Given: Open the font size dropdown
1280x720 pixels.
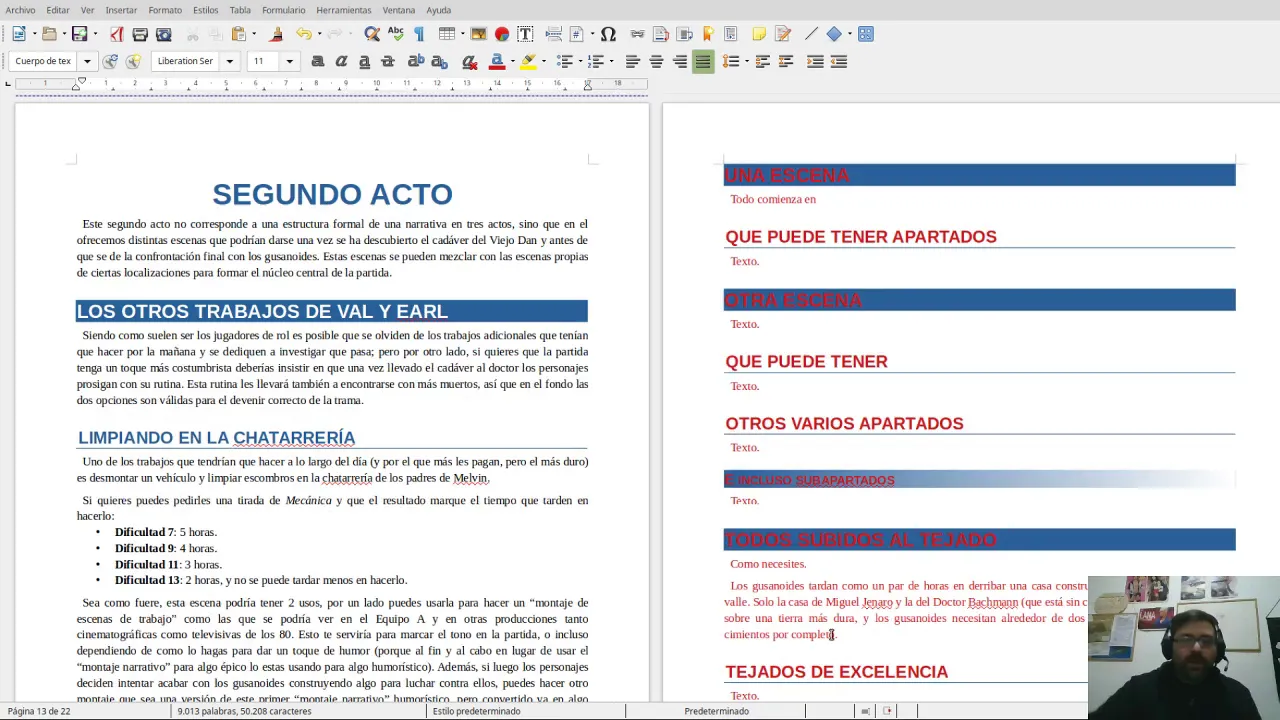Looking at the screenshot, I should pyautogui.click(x=289, y=61).
